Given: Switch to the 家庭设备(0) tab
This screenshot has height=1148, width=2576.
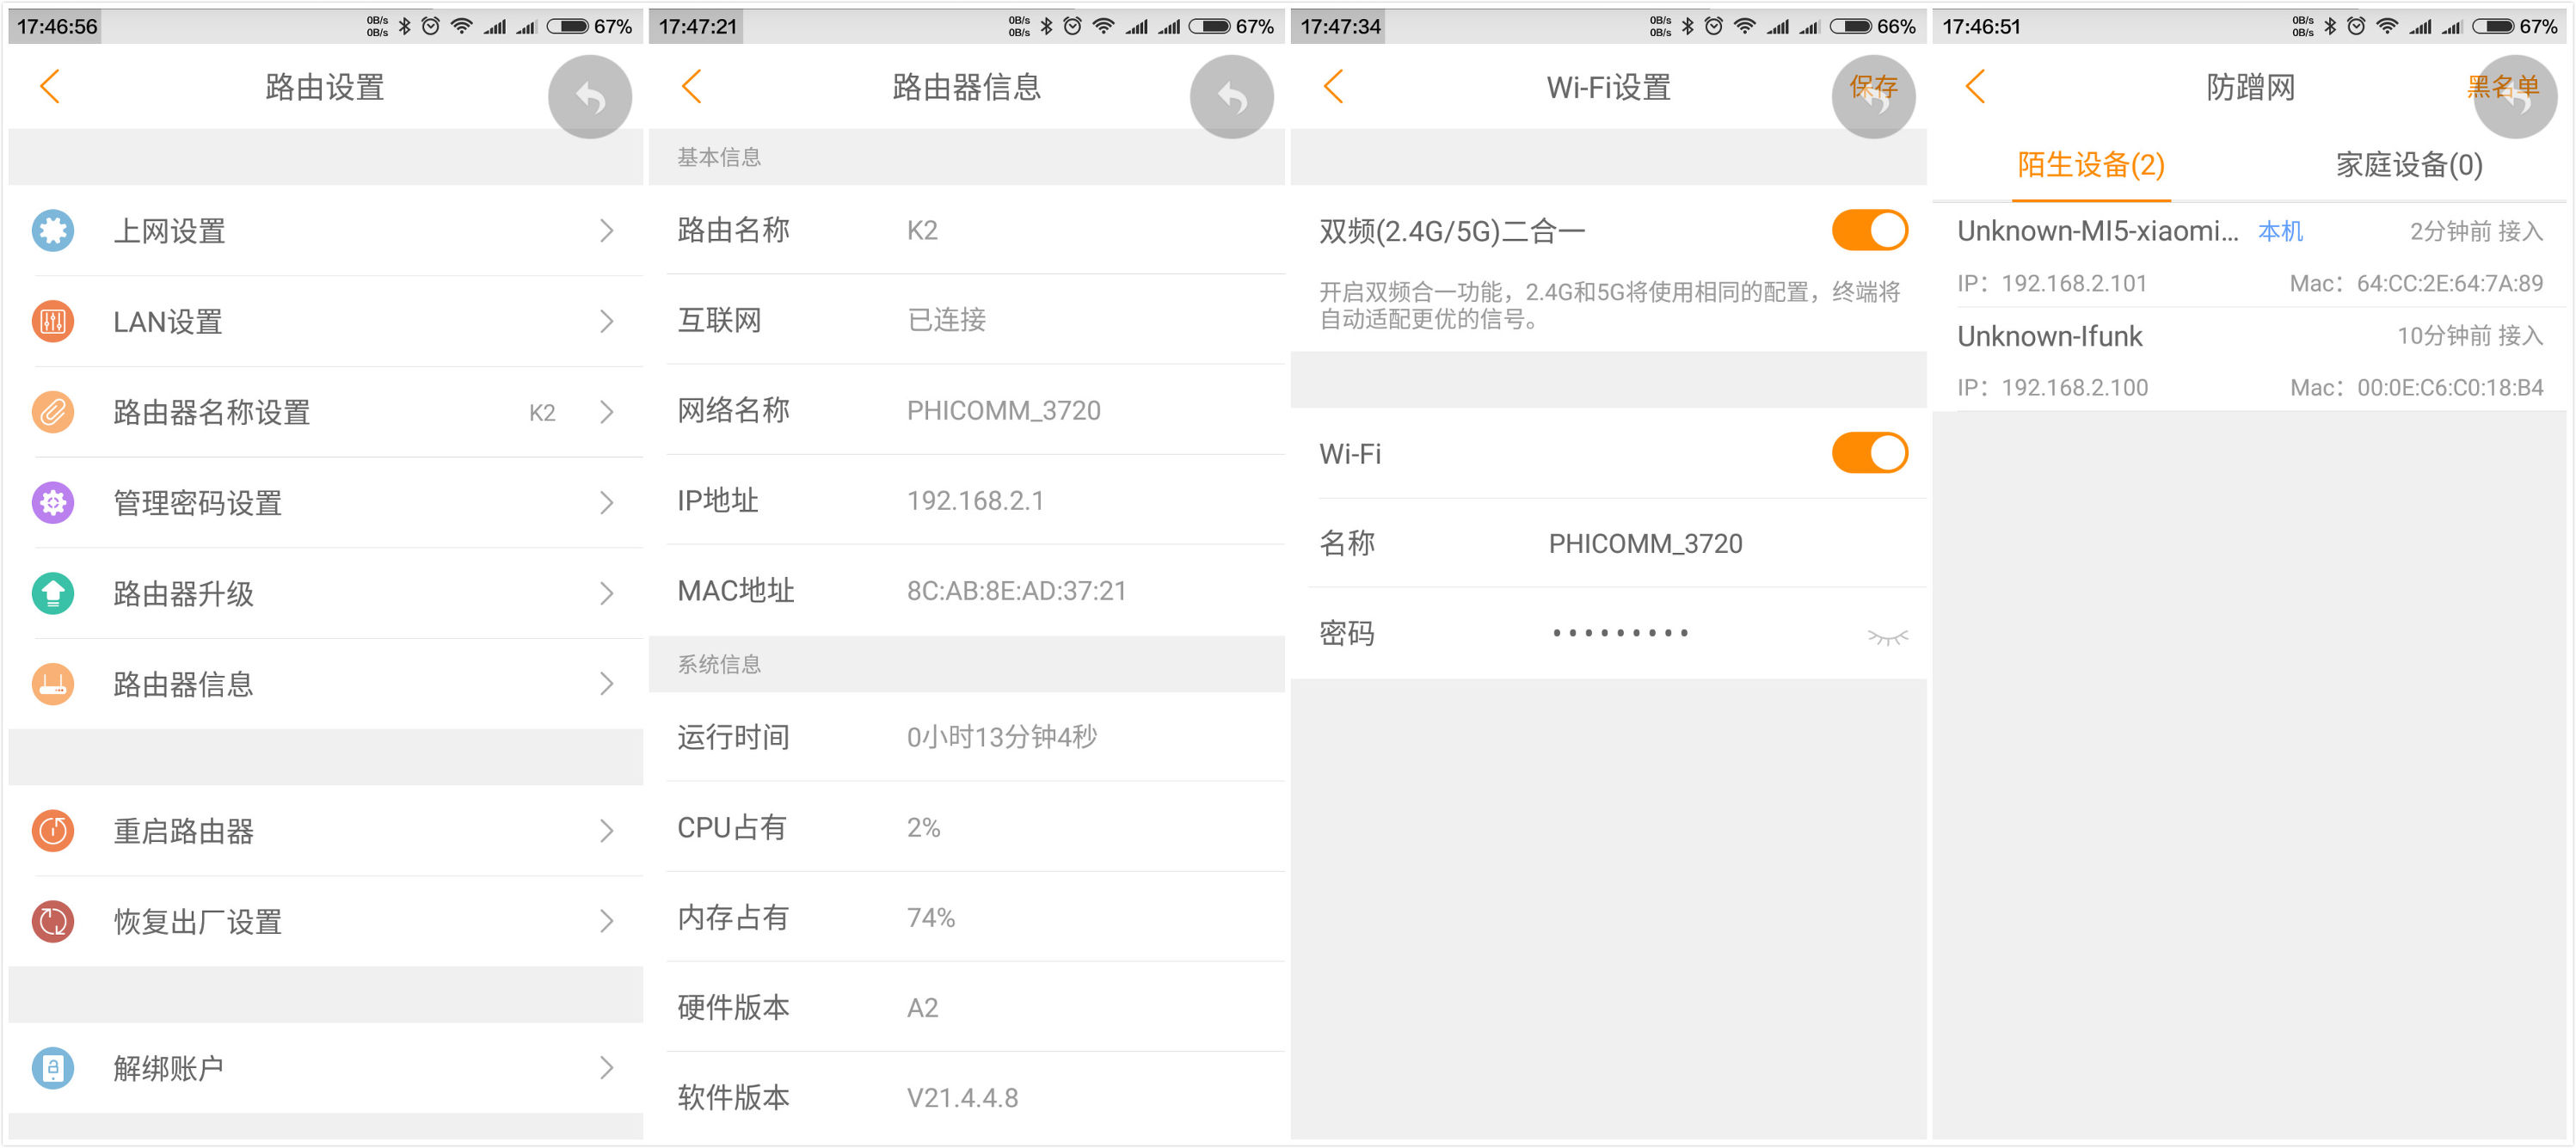Looking at the screenshot, I should 2407,166.
